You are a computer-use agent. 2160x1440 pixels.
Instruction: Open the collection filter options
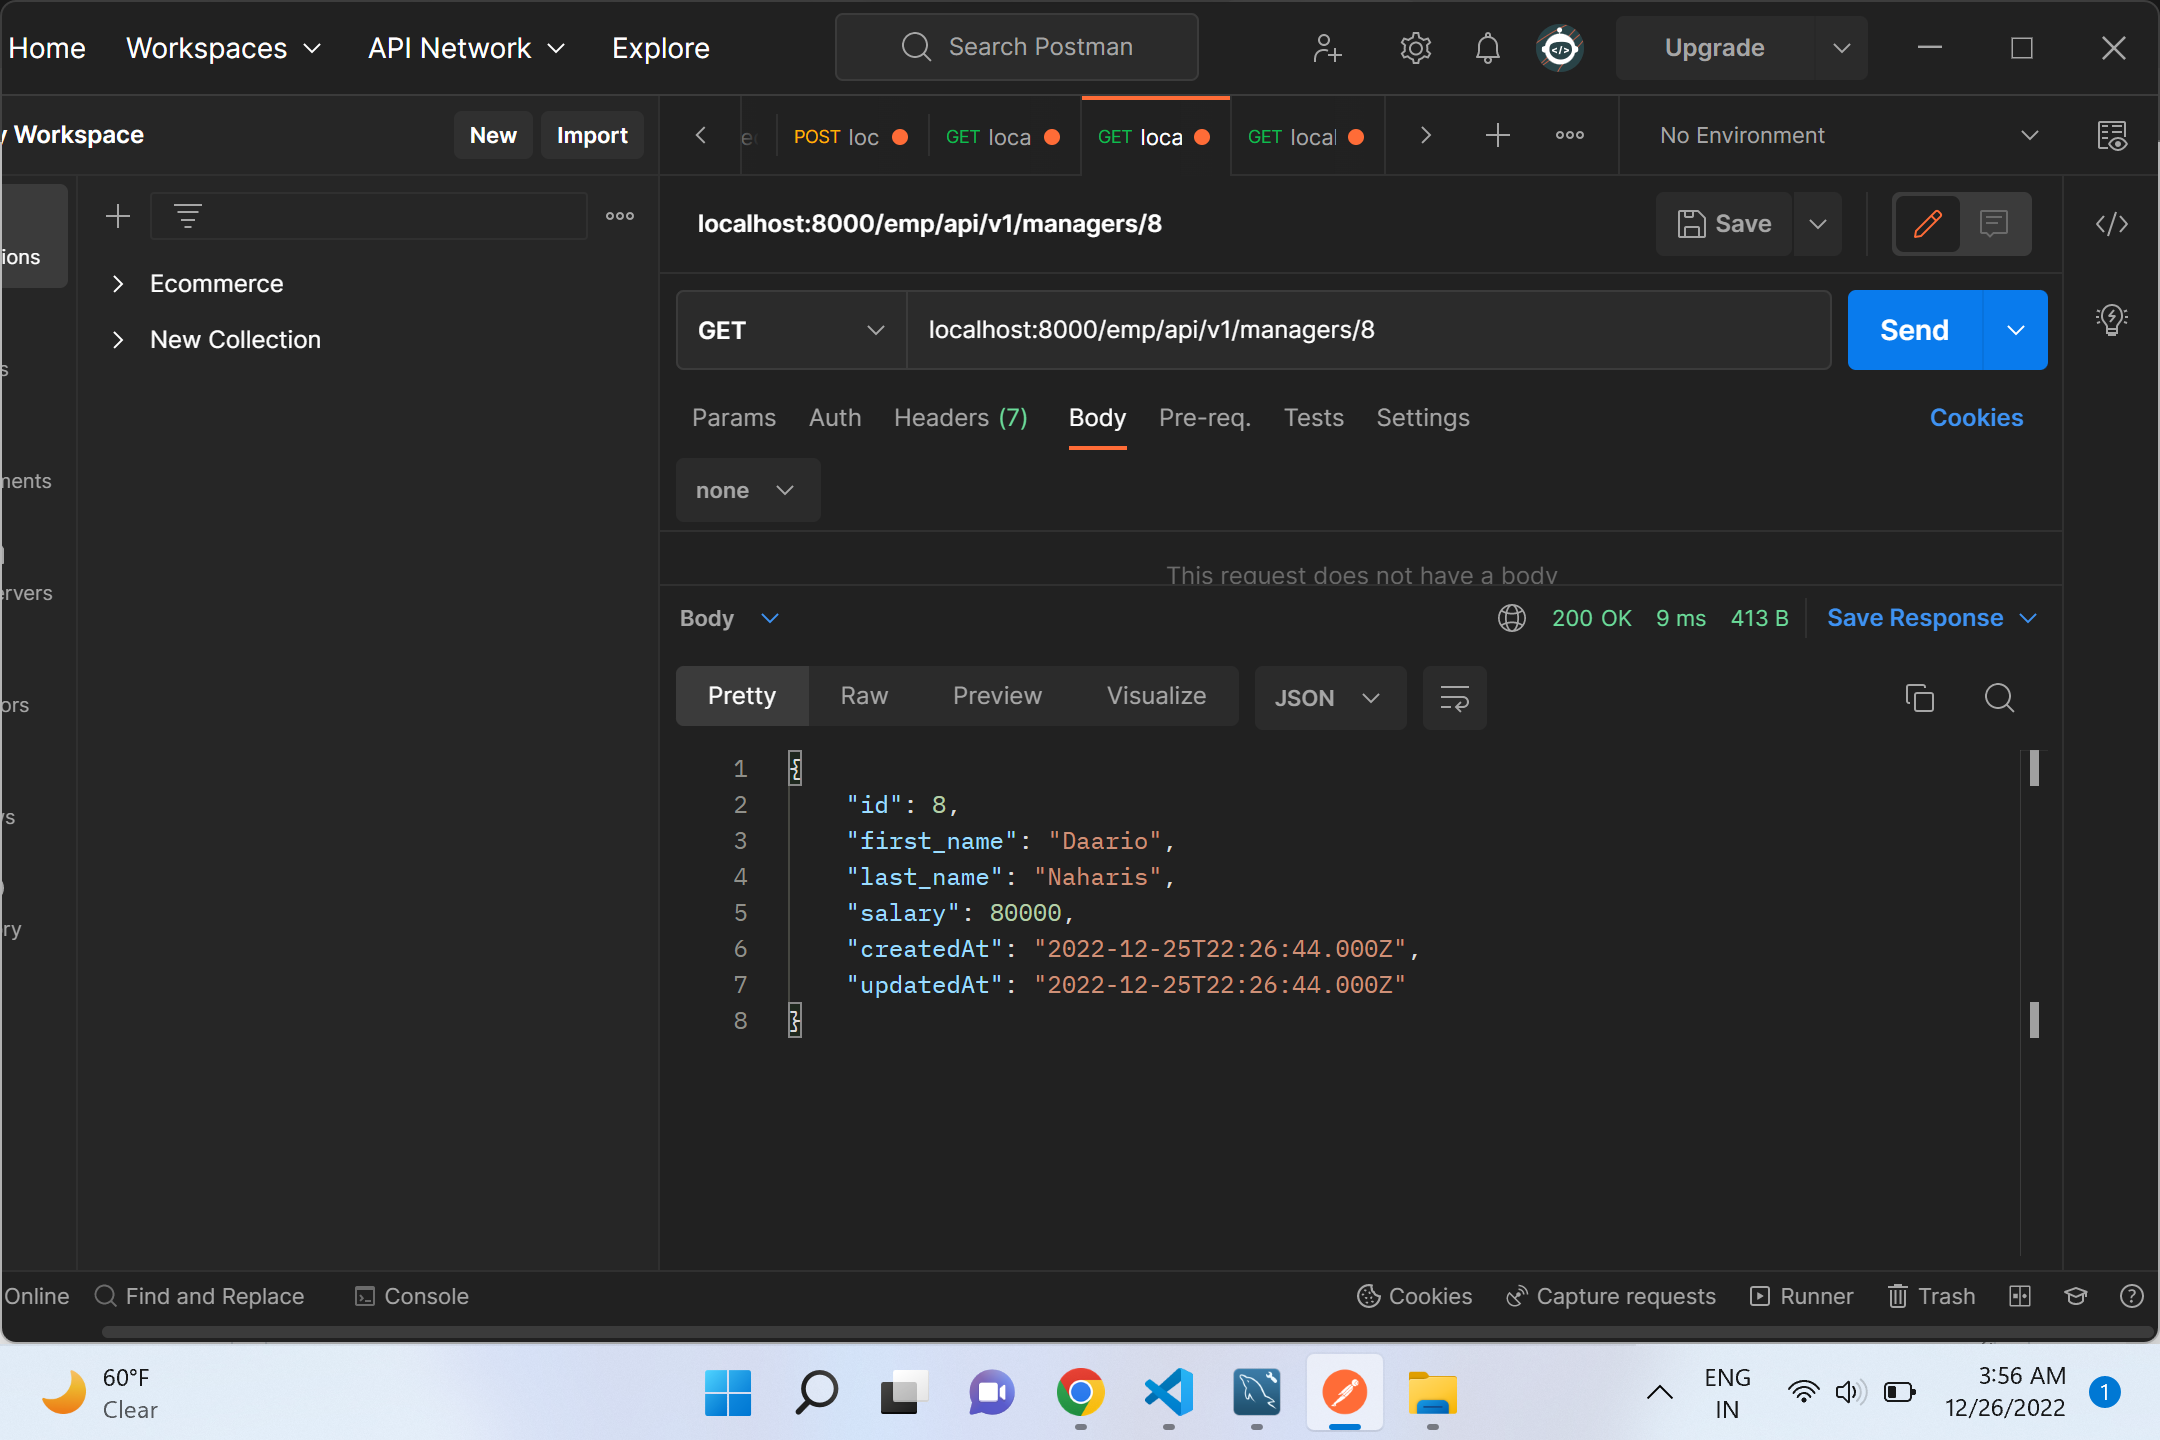tap(188, 215)
